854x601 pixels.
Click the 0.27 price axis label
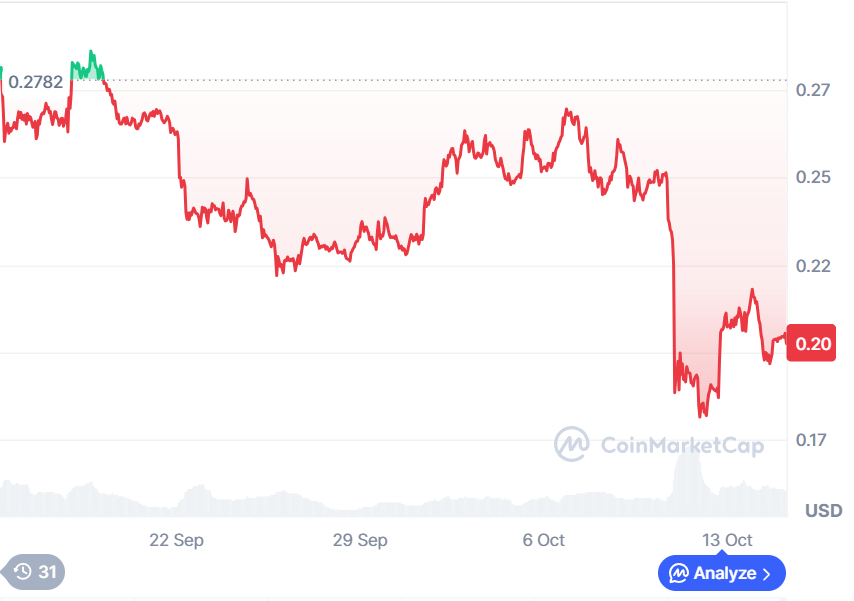(x=813, y=90)
